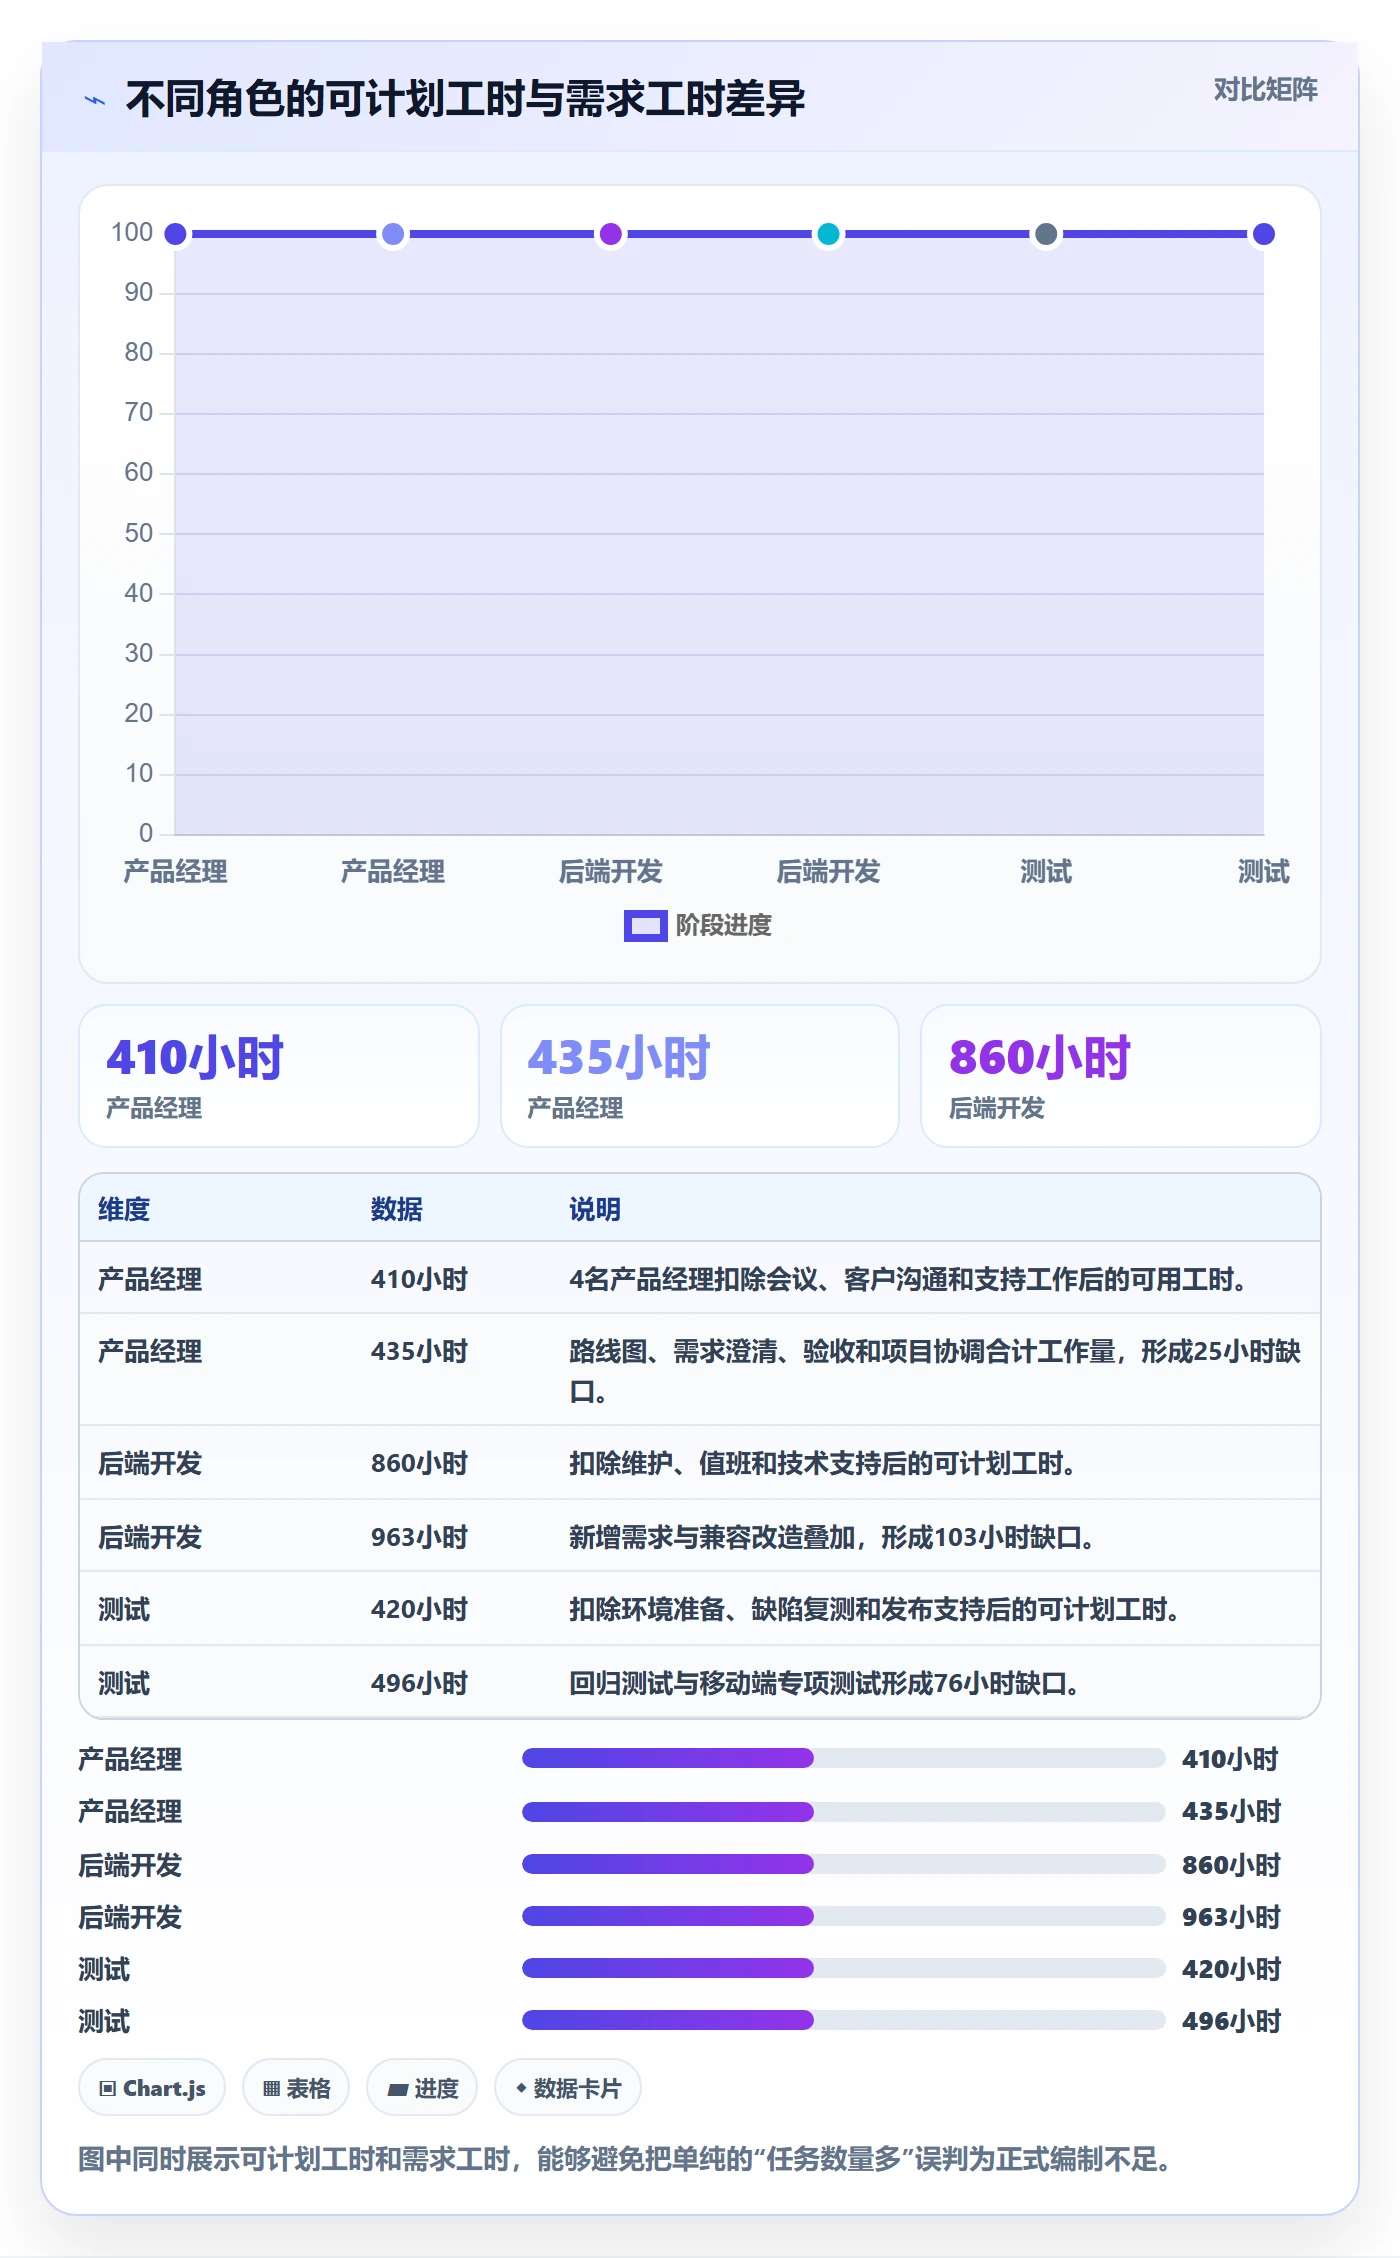Image resolution: width=1400 pixels, height=2258 pixels.
Task: Click the grid icon in 表格 tag
Action: click(271, 2088)
